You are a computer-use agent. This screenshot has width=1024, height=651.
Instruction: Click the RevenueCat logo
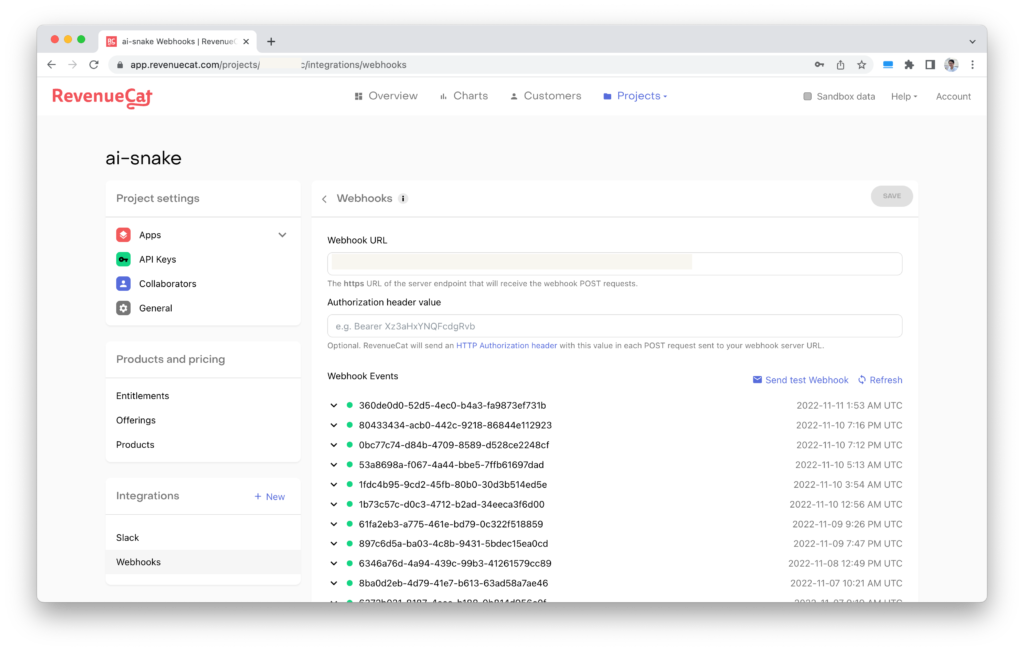102,97
